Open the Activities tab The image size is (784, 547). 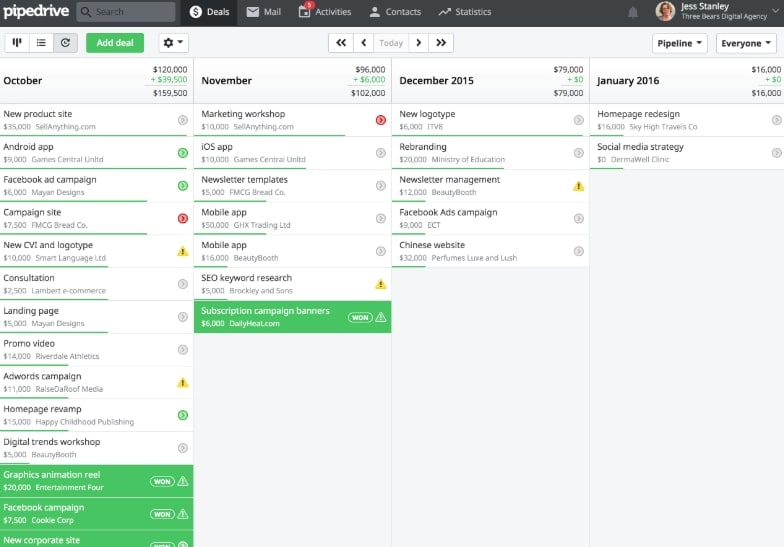[325, 12]
